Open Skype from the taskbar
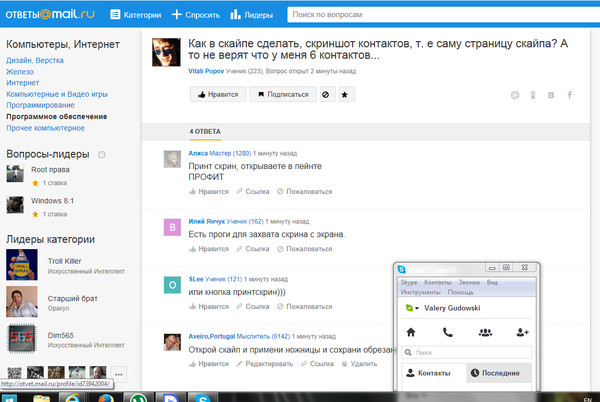The height and width of the screenshot is (402, 600). [202, 398]
